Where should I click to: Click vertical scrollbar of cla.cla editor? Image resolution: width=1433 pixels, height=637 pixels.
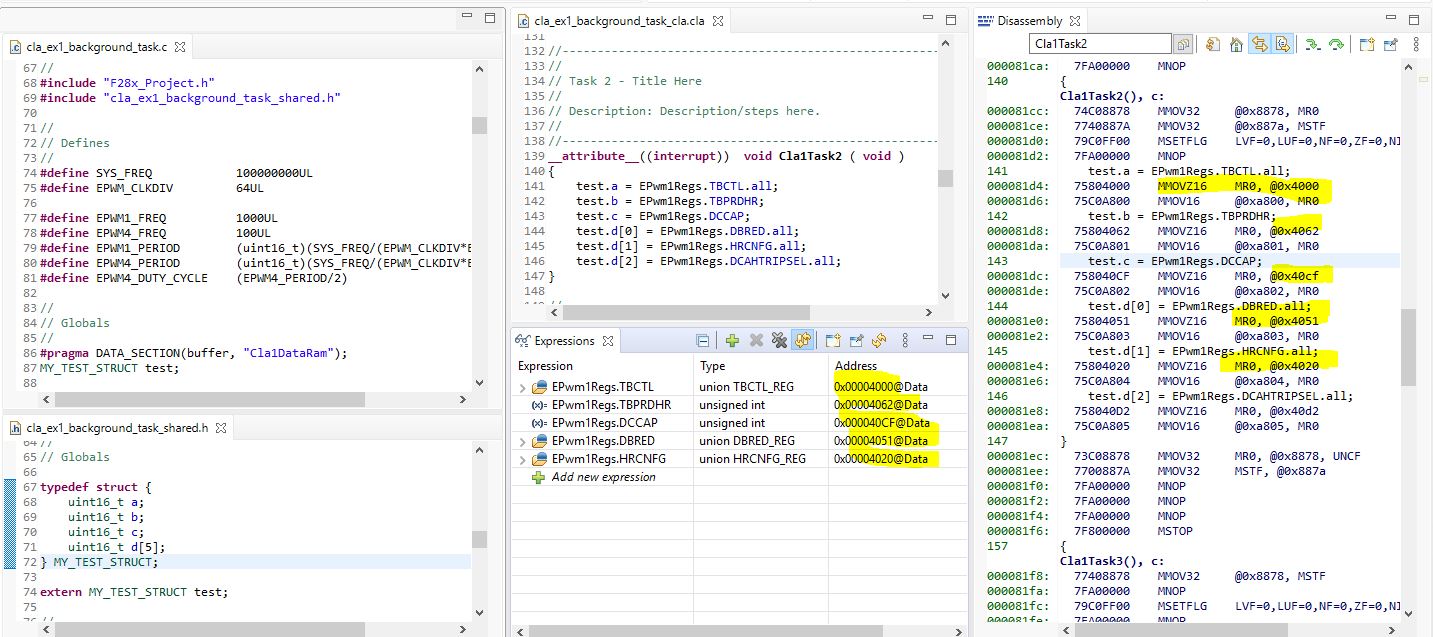pyautogui.click(x=946, y=178)
